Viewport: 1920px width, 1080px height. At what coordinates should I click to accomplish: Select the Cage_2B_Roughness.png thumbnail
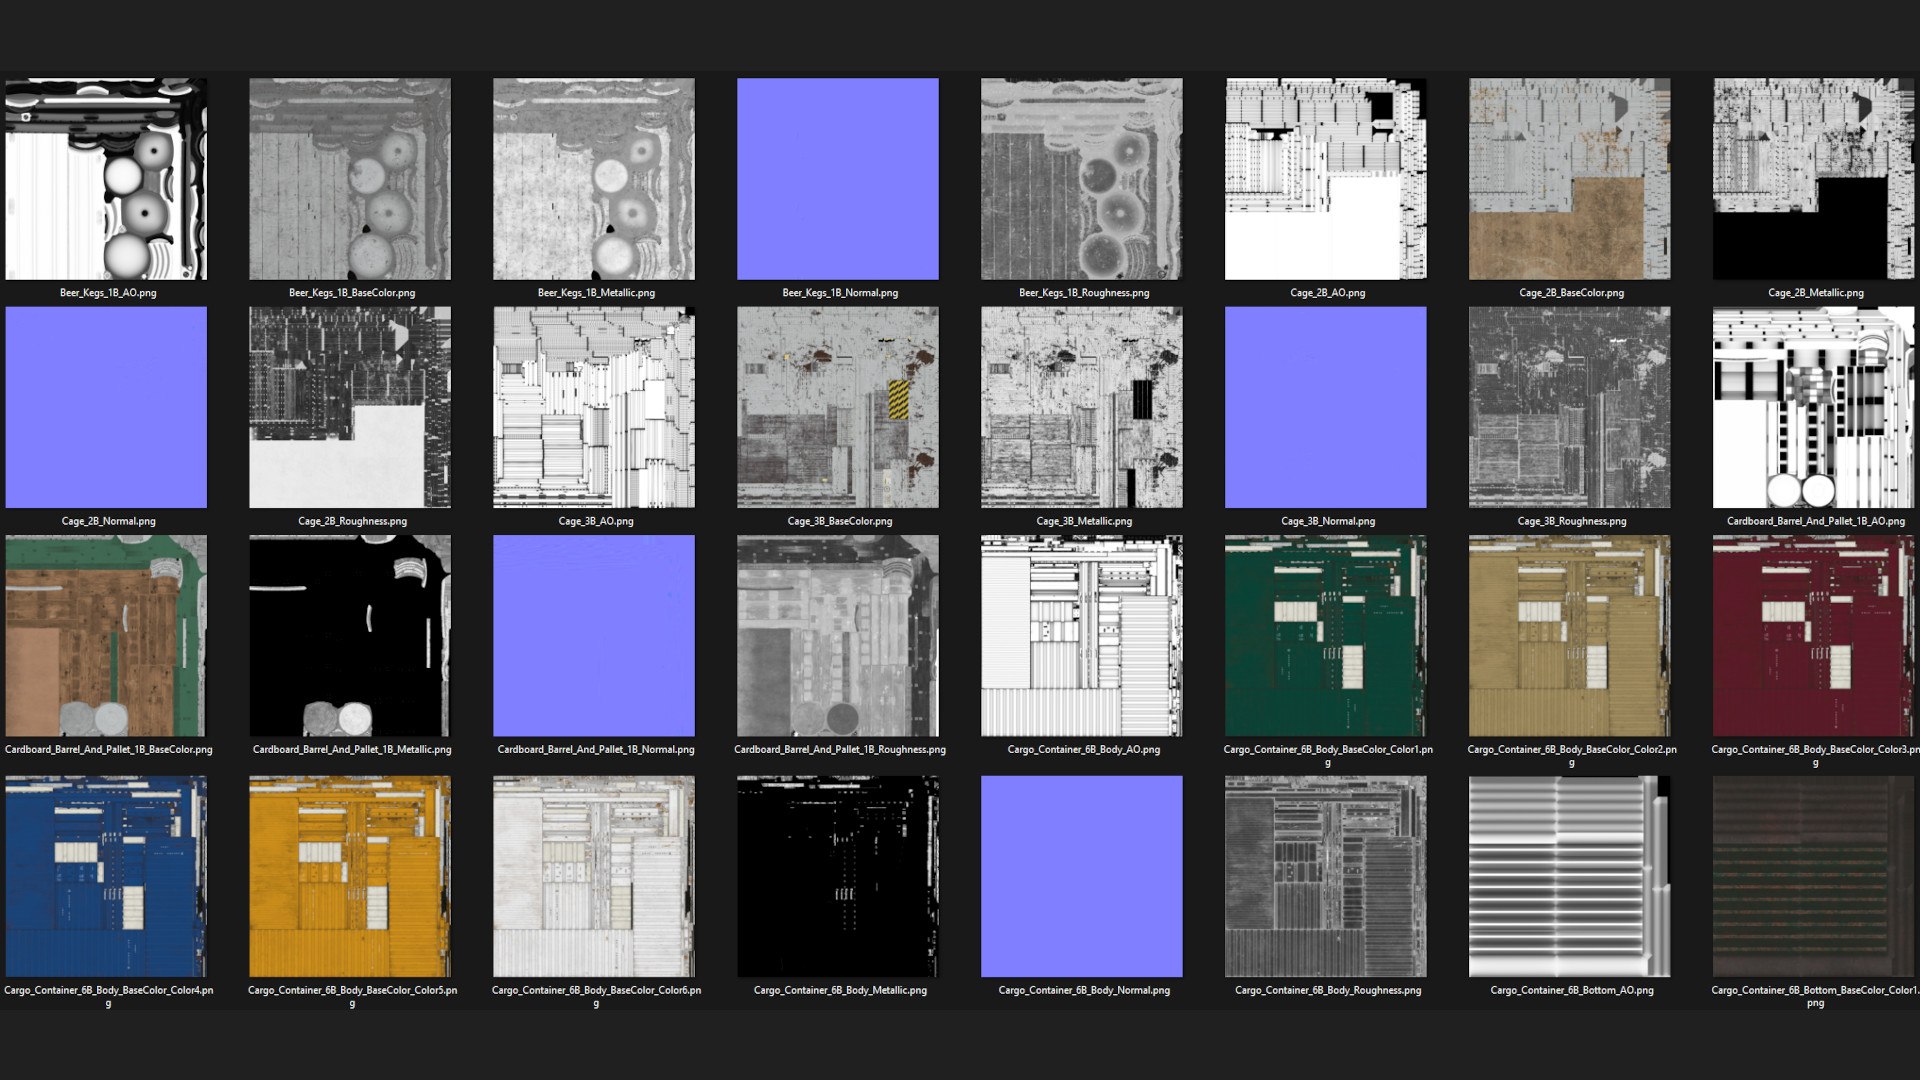click(x=350, y=407)
